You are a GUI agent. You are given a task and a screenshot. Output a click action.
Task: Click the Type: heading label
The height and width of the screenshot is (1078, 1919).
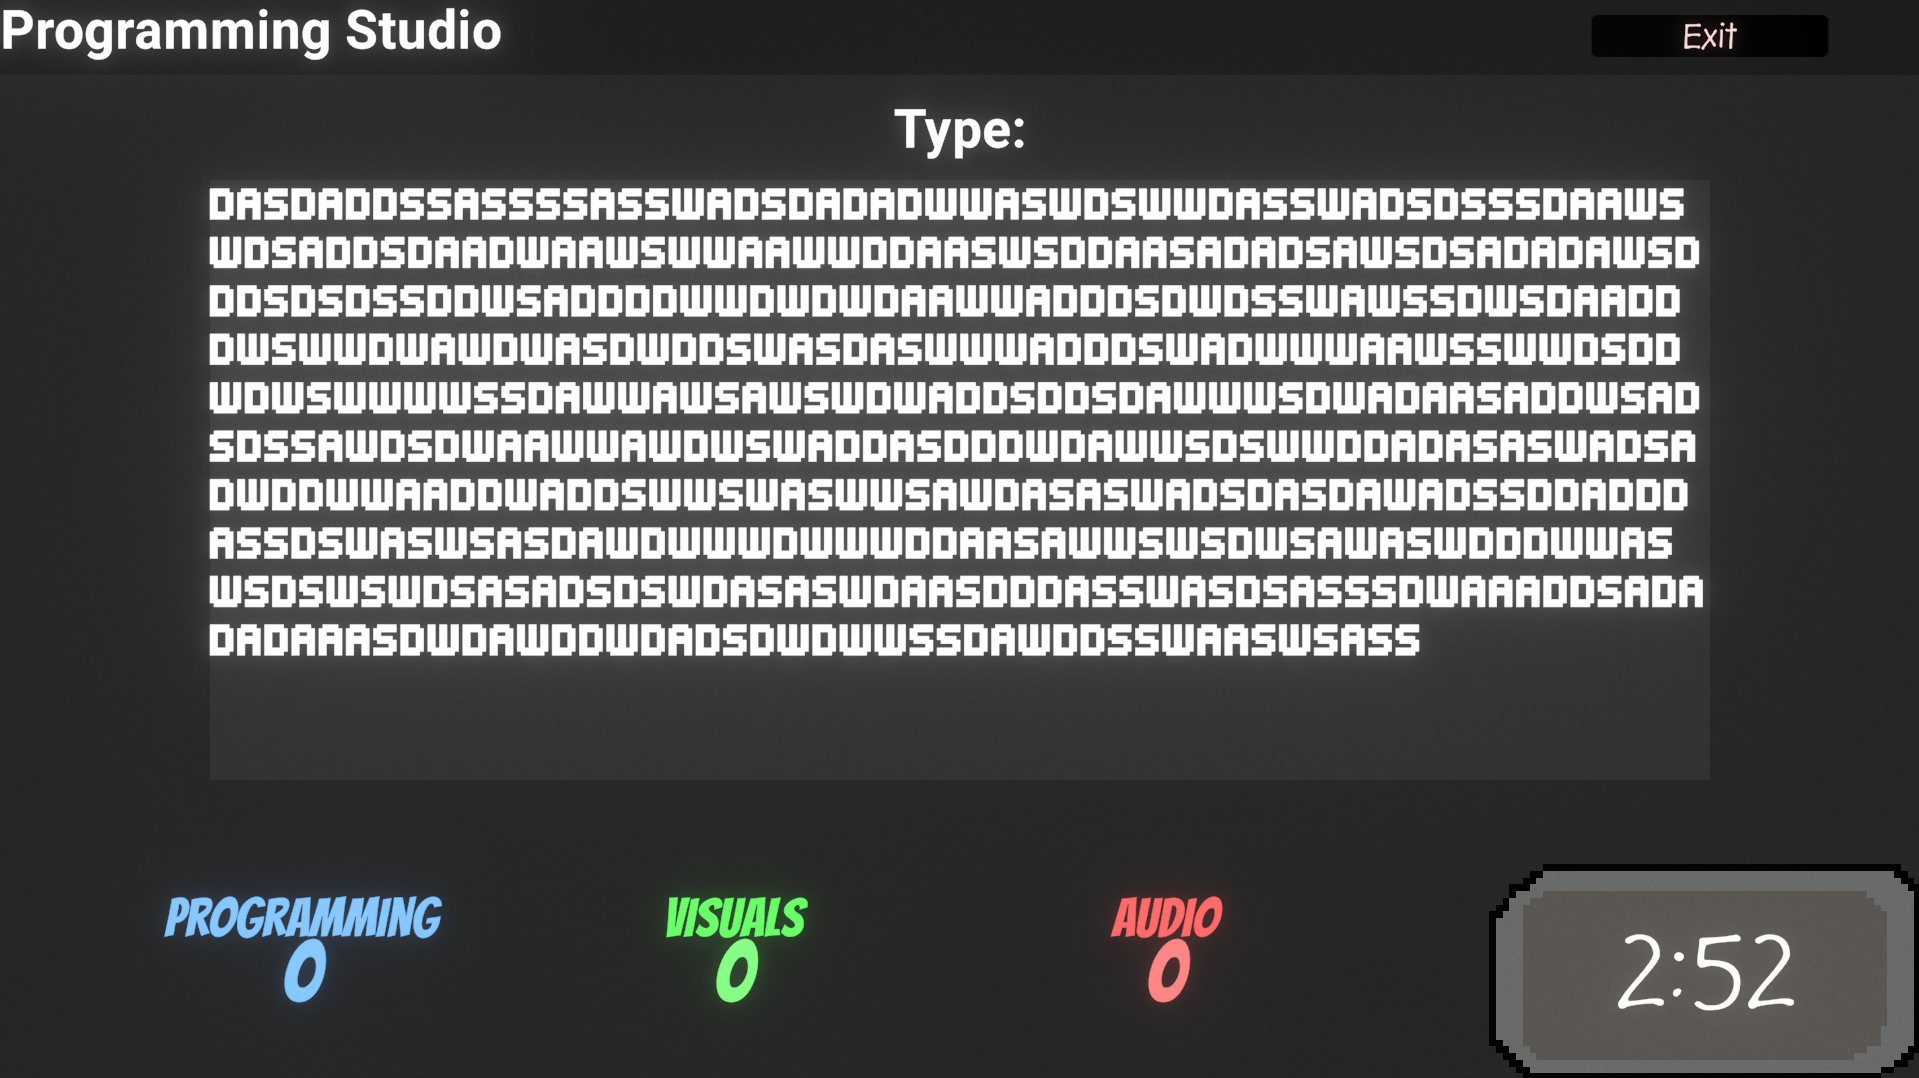tap(959, 130)
